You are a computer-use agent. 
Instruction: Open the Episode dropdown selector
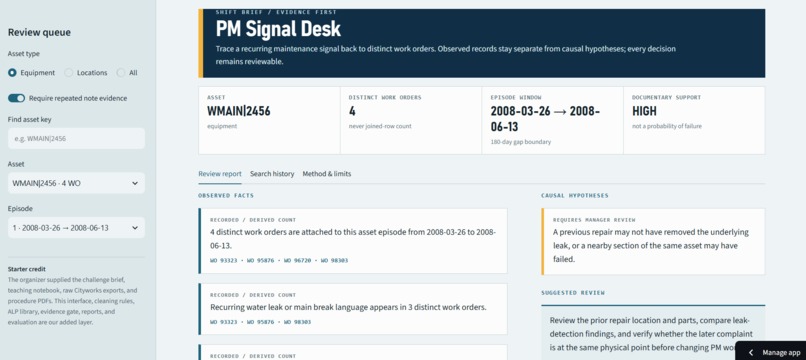click(76, 228)
